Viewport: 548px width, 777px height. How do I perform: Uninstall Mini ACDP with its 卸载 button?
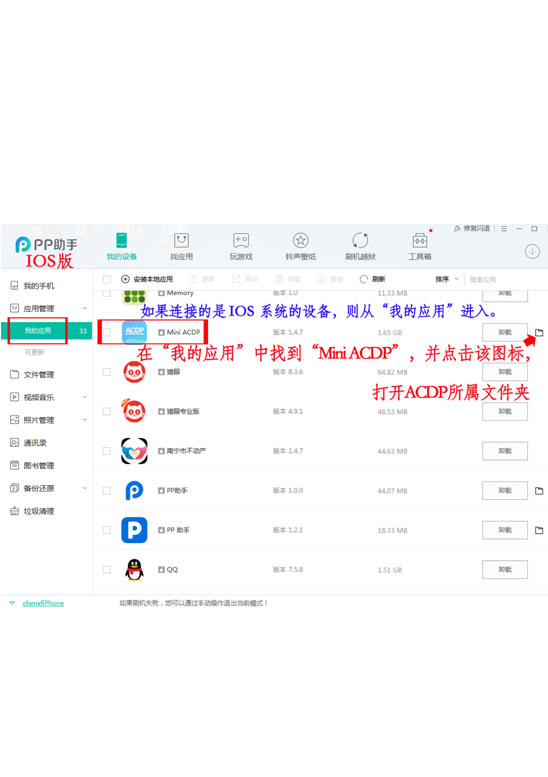pos(505,332)
